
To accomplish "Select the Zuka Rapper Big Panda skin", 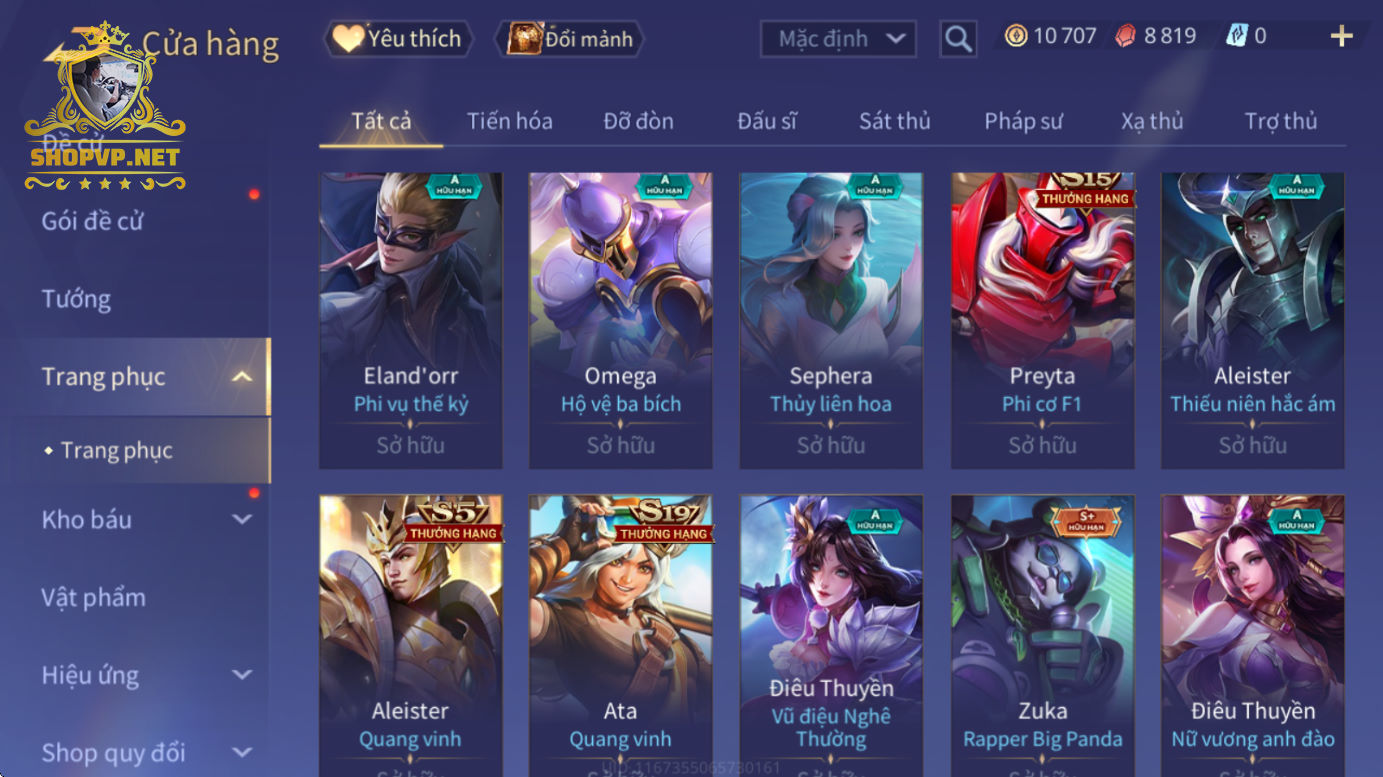I will point(1043,636).
